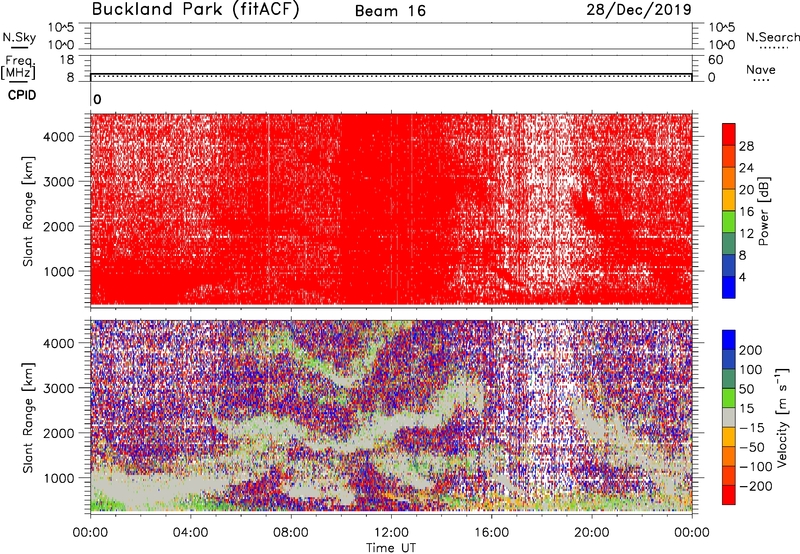Click the '50' label on the velocity scale
The width and height of the screenshot is (800, 554).
746,389
